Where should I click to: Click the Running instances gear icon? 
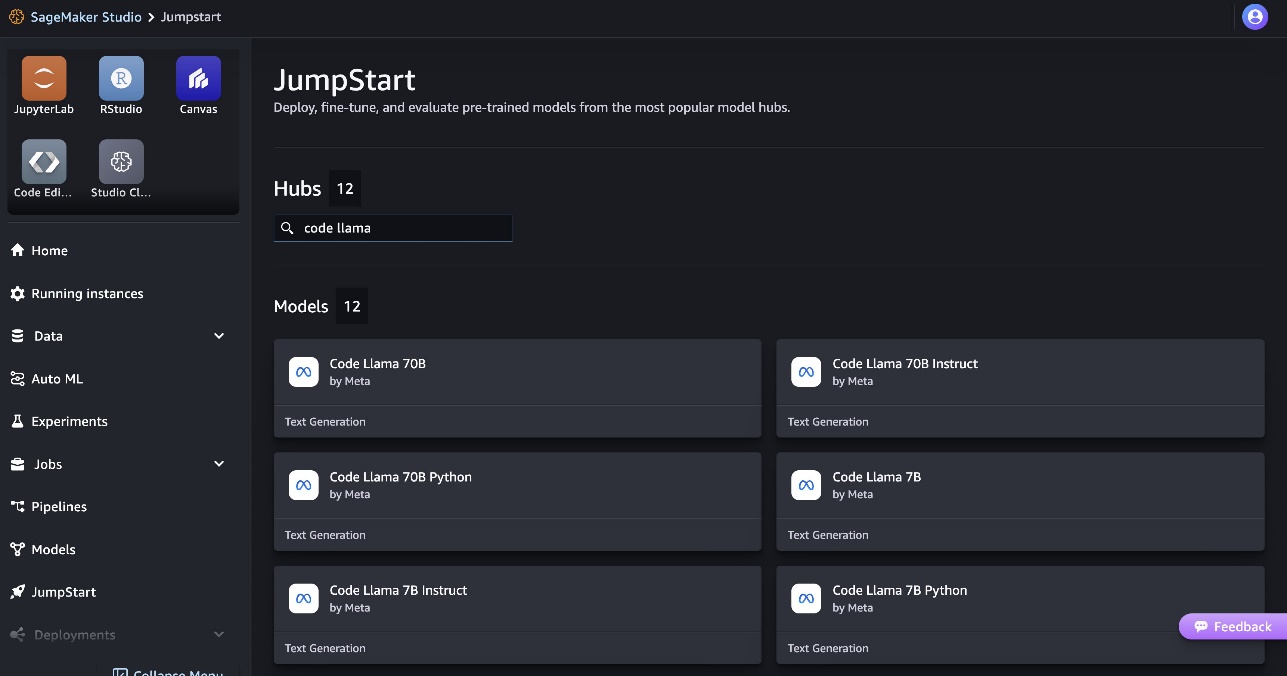(17, 293)
